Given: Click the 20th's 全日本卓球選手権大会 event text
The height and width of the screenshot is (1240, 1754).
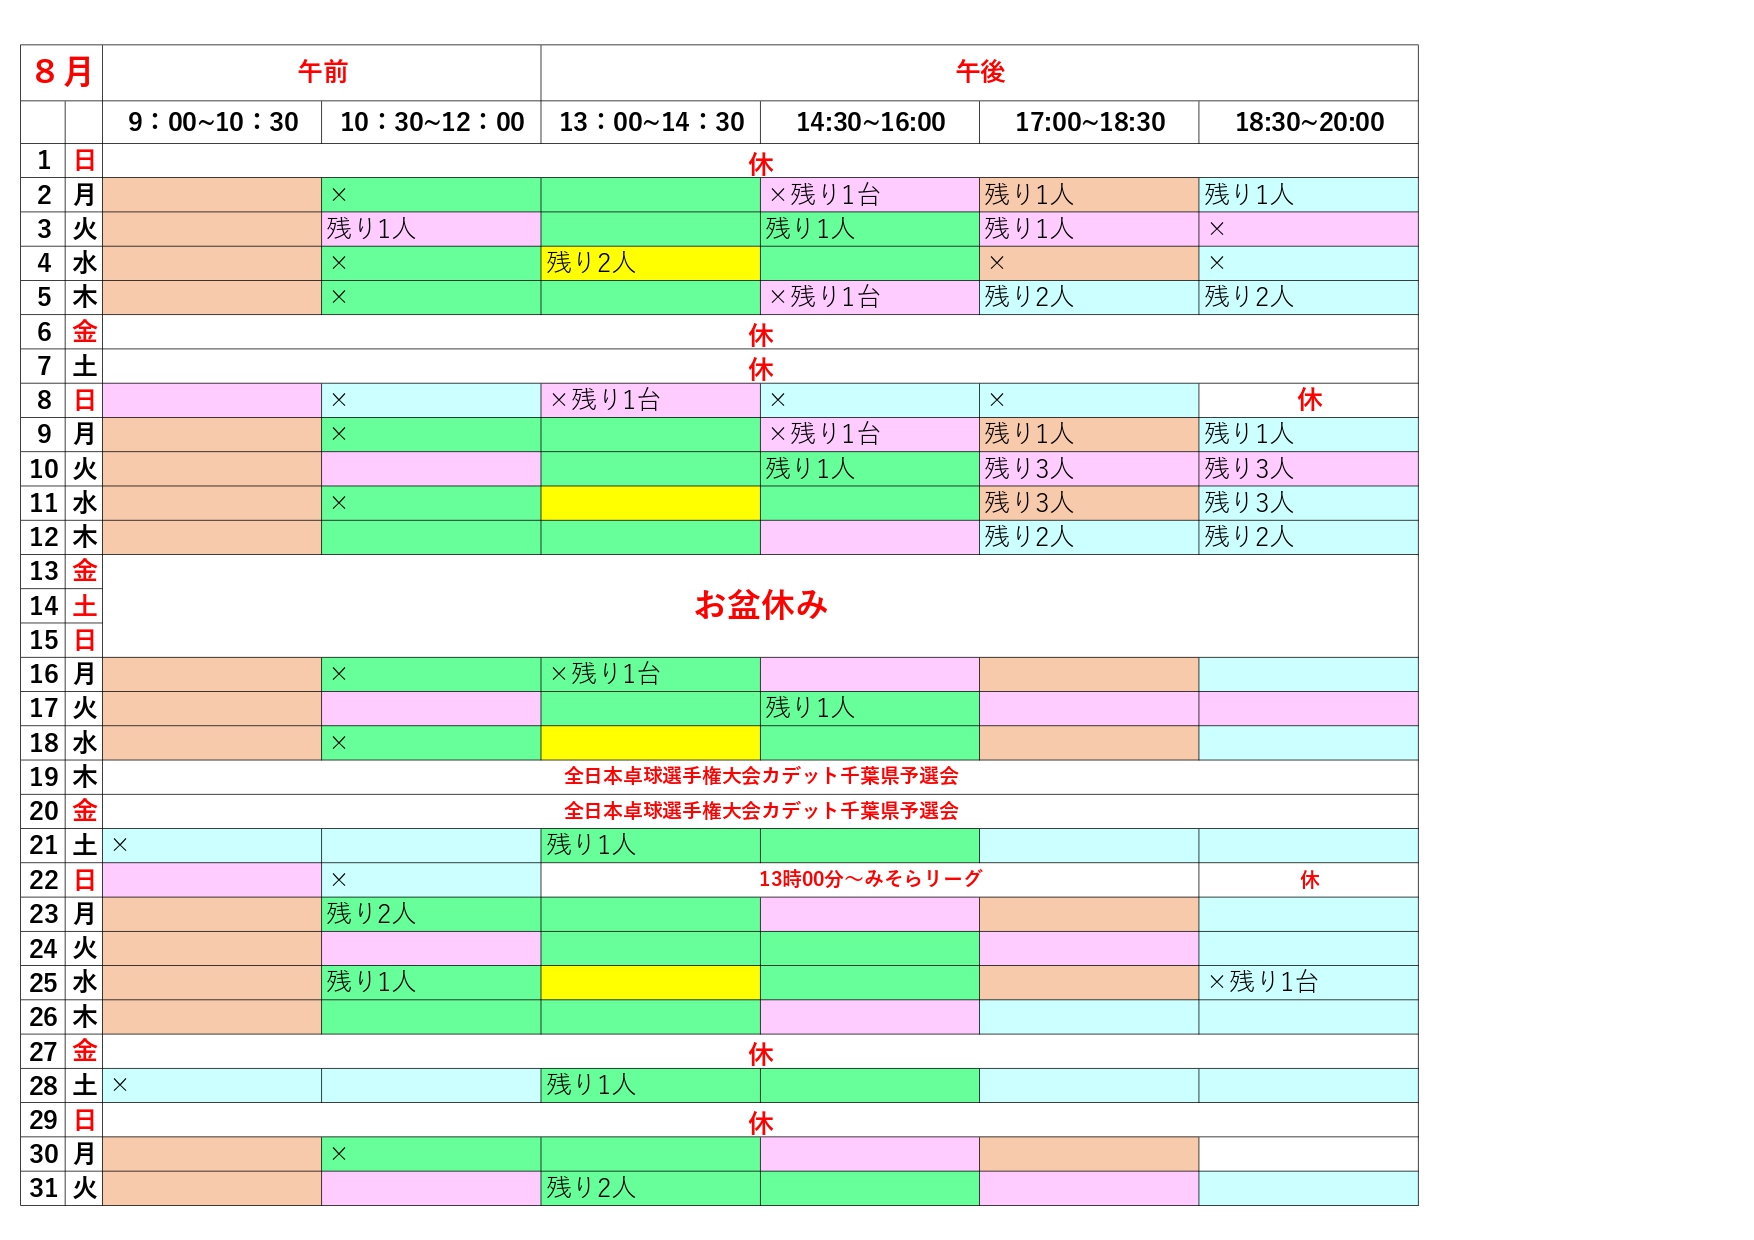Looking at the screenshot, I should pyautogui.click(x=760, y=811).
